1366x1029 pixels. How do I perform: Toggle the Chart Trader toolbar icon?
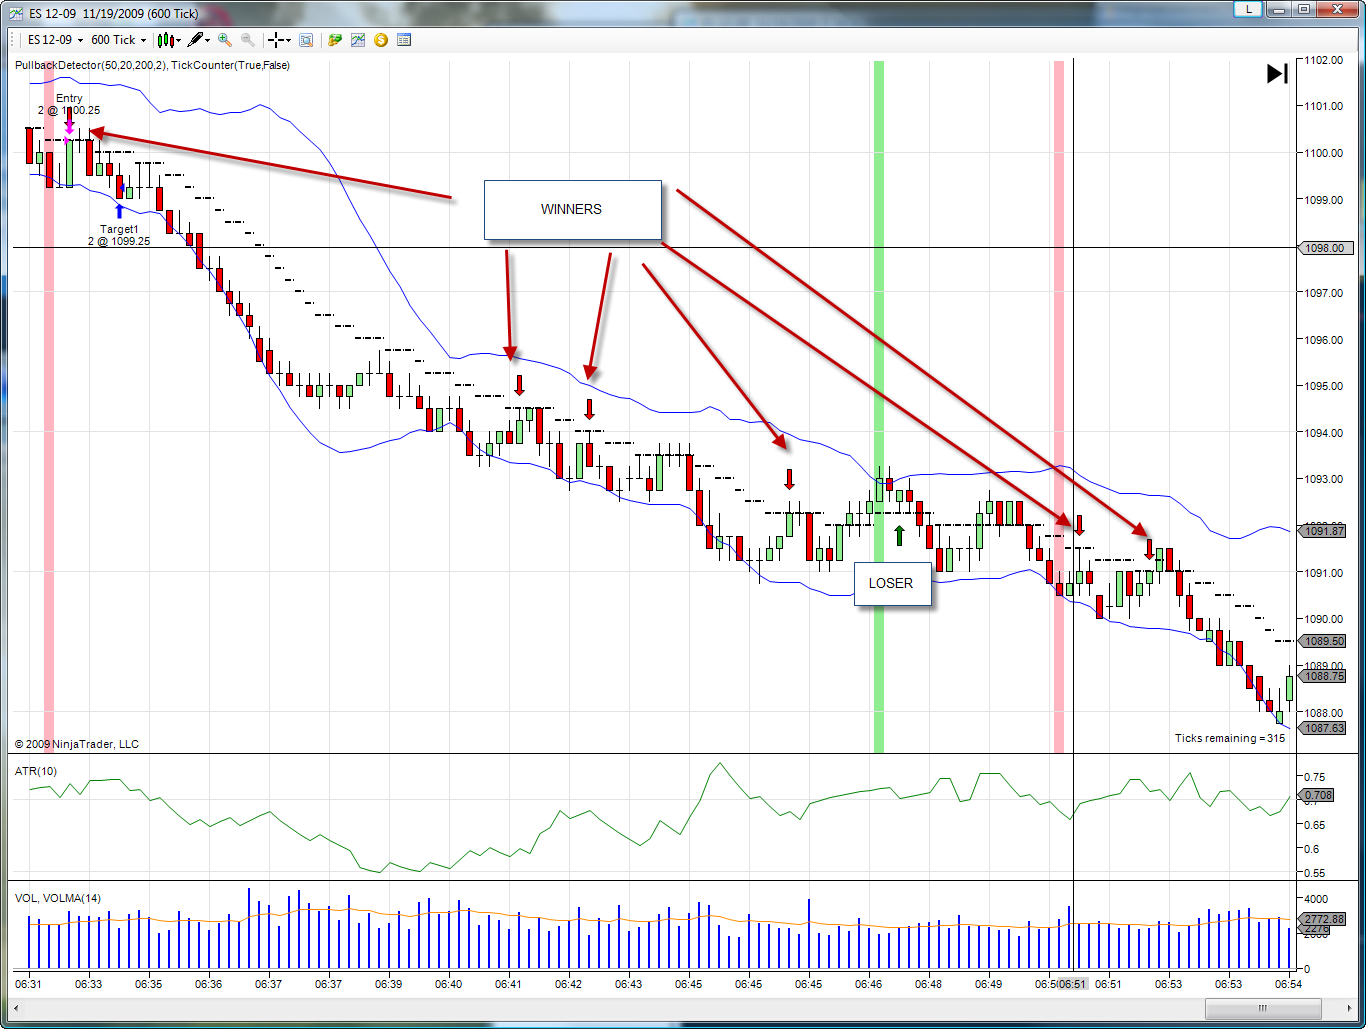coord(335,40)
